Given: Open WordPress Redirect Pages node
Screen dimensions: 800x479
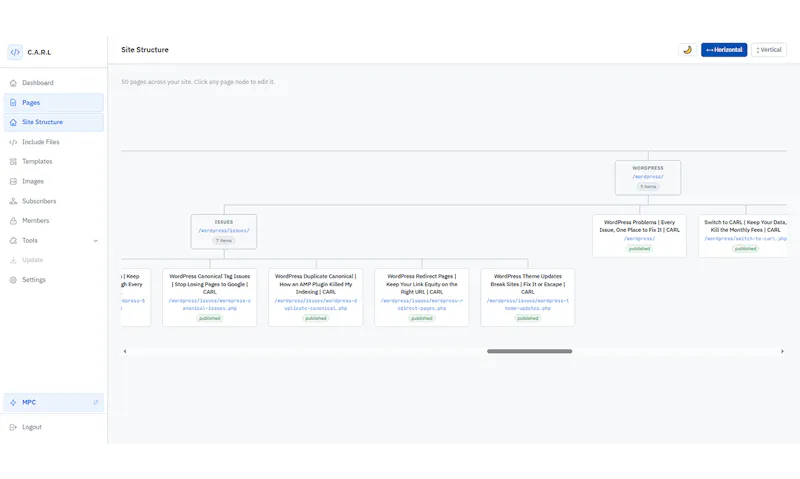Looking at the screenshot, I should pyautogui.click(x=421, y=297).
